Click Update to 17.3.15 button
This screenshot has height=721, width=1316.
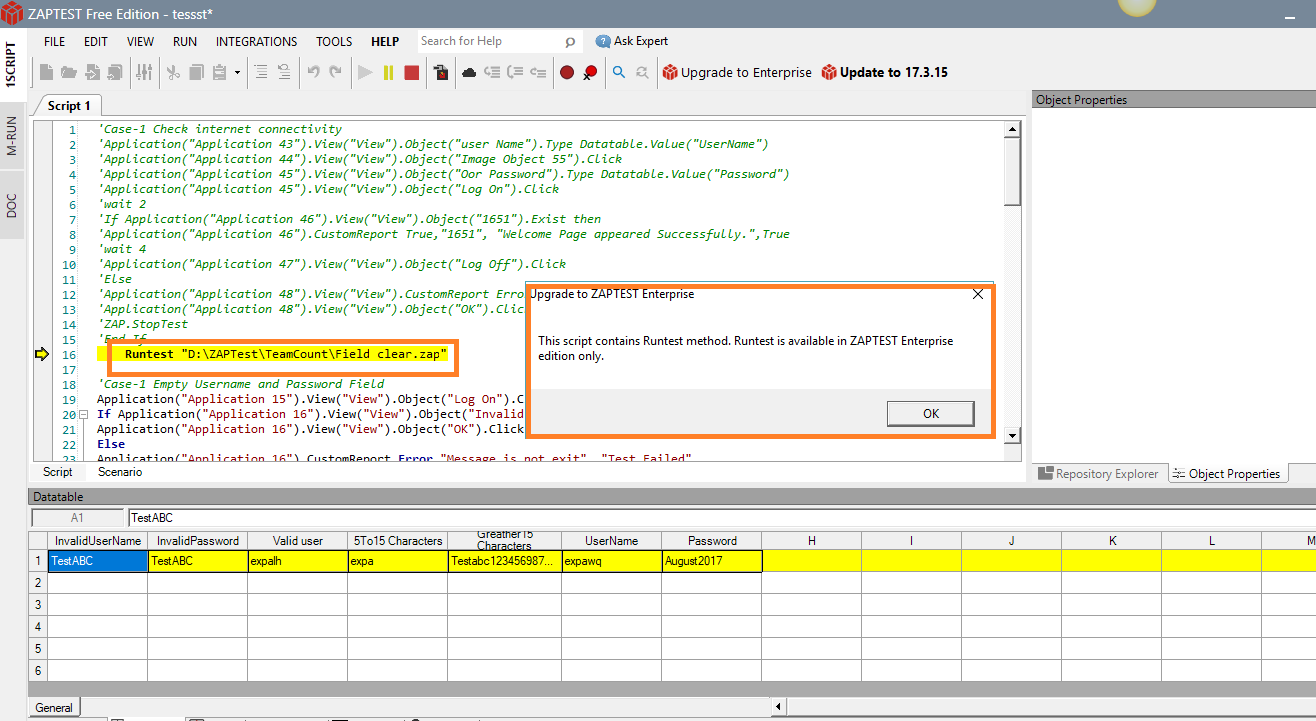point(884,72)
